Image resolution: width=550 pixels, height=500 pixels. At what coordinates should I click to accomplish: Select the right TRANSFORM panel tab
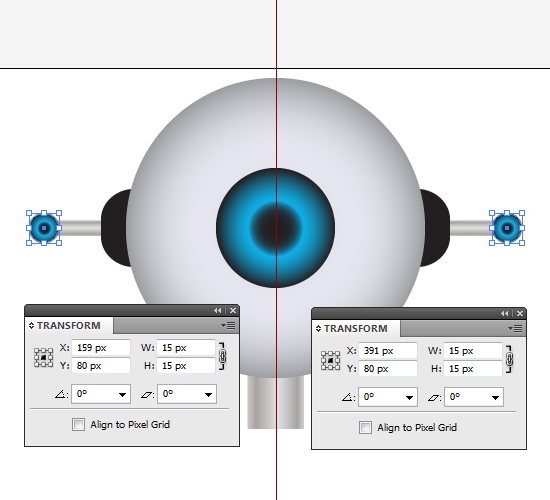click(x=356, y=328)
